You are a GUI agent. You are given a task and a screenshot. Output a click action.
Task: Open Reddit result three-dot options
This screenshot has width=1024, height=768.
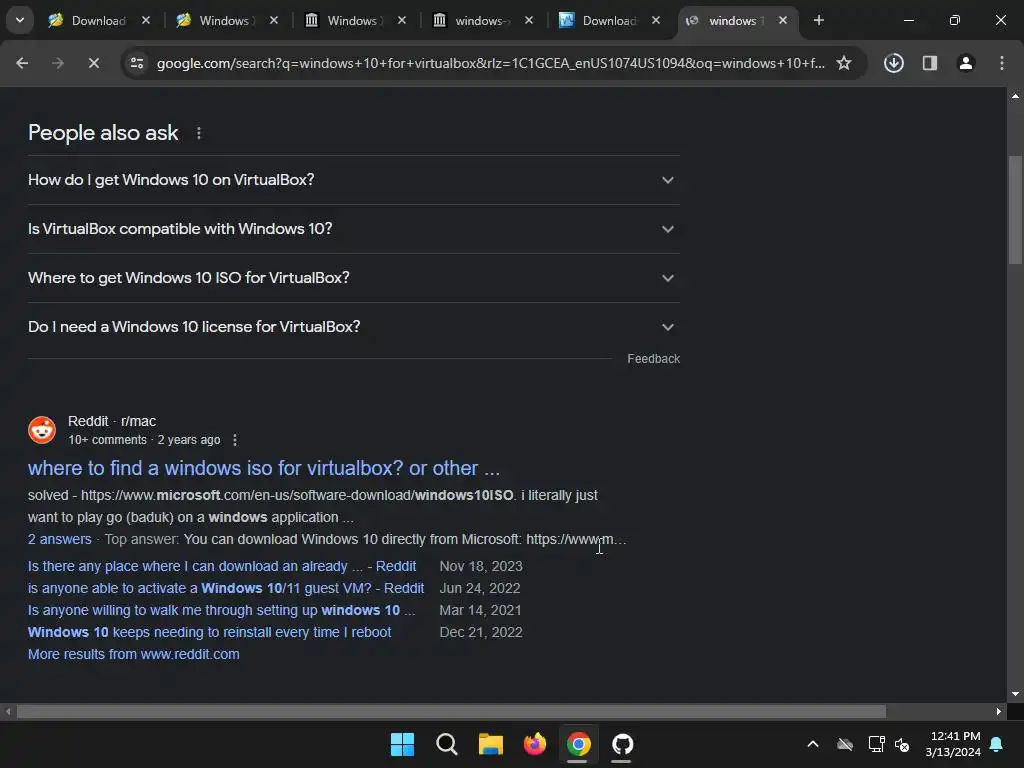(x=234, y=440)
